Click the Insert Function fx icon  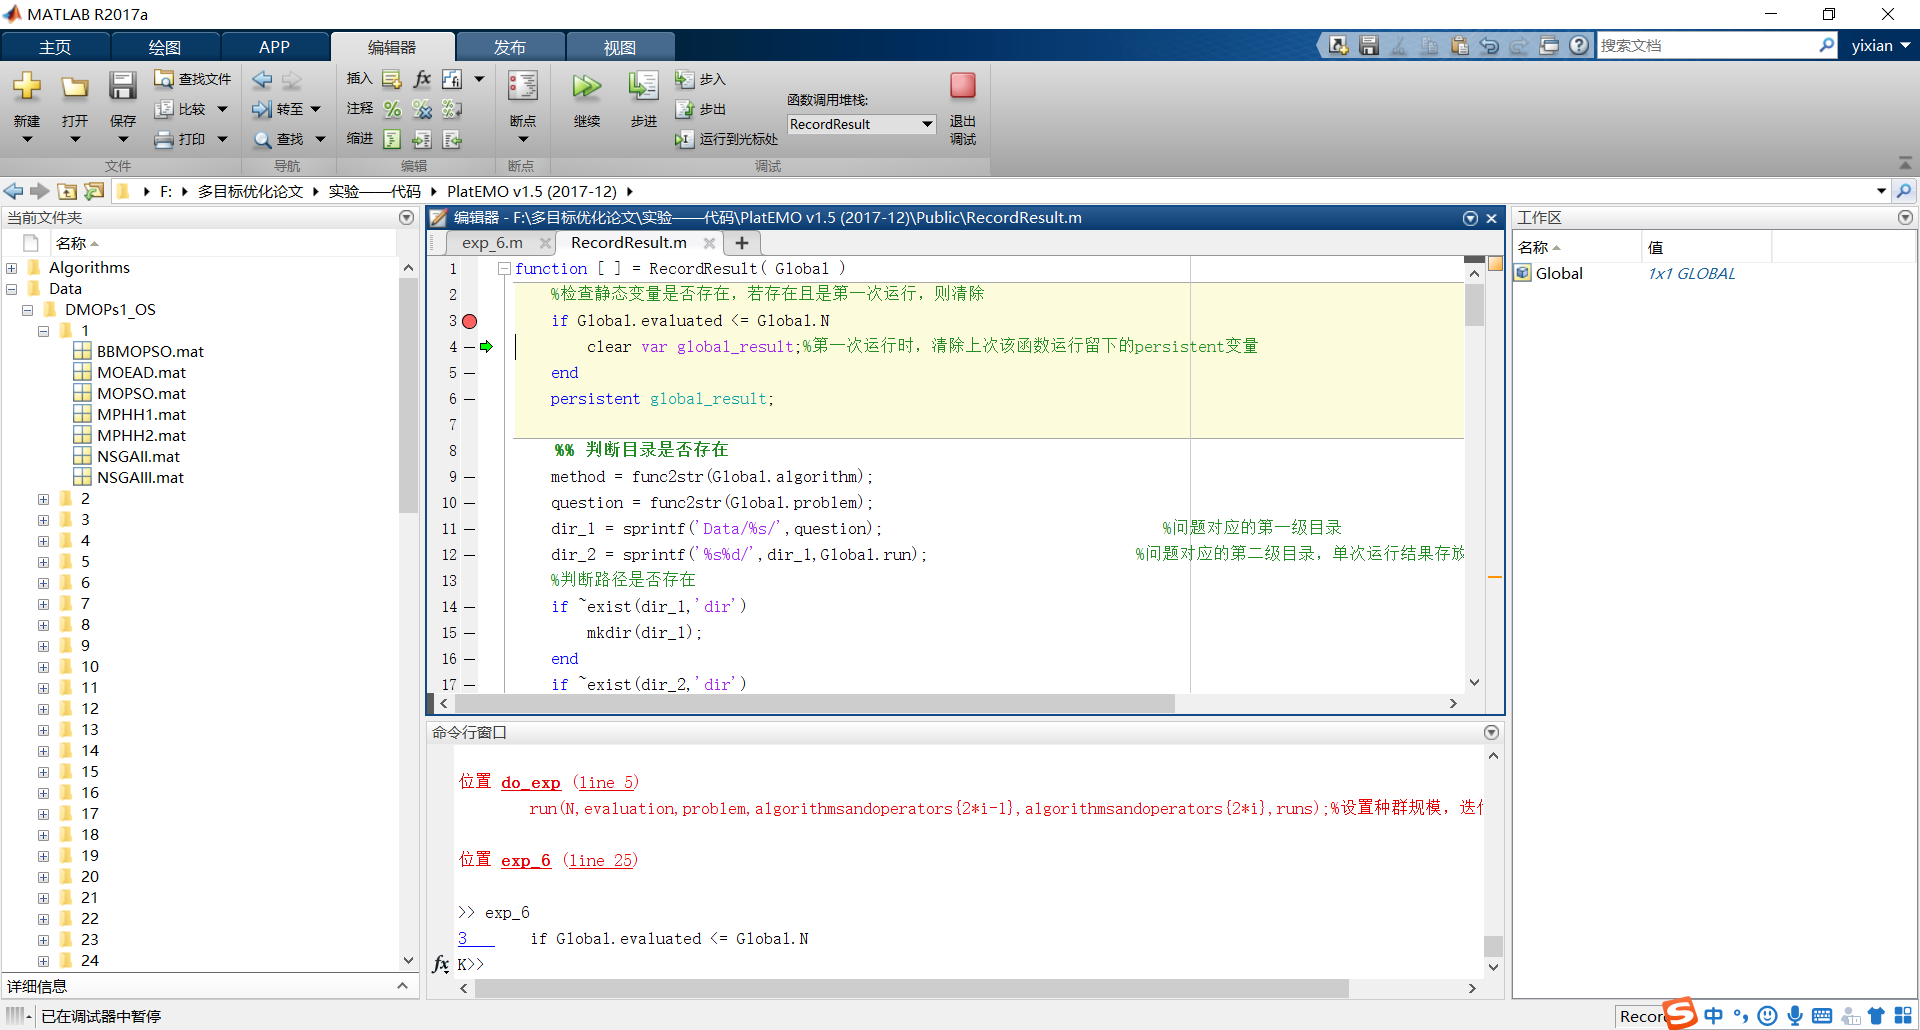click(x=421, y=79)
